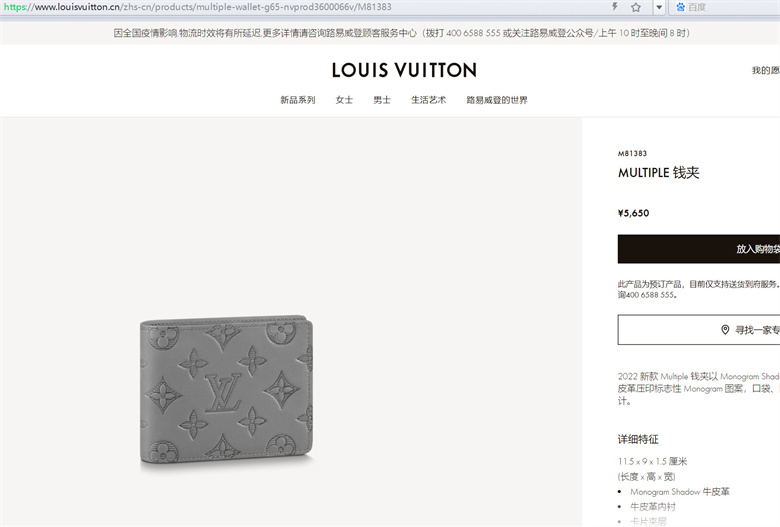Viewport: 780px width, 527px height.
Task: Click the Baidu paw search icon
Action: tap(680, 7)
